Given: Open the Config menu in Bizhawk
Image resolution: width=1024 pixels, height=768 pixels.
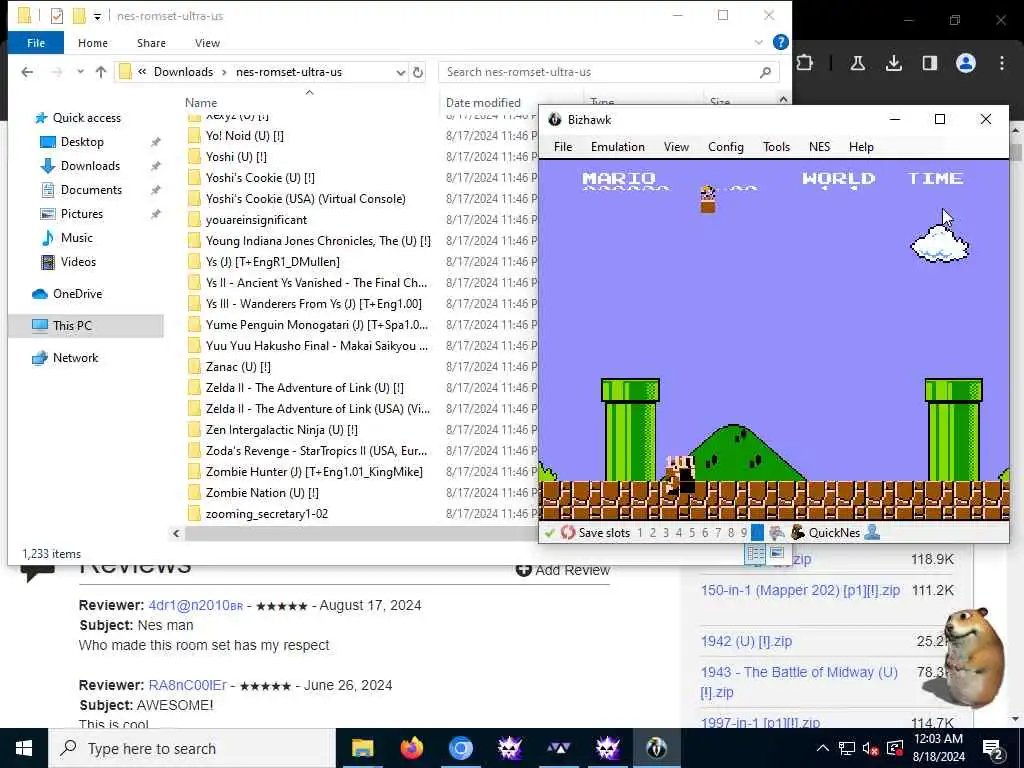Looking at the screenshot, I should (x=726, y=147).
